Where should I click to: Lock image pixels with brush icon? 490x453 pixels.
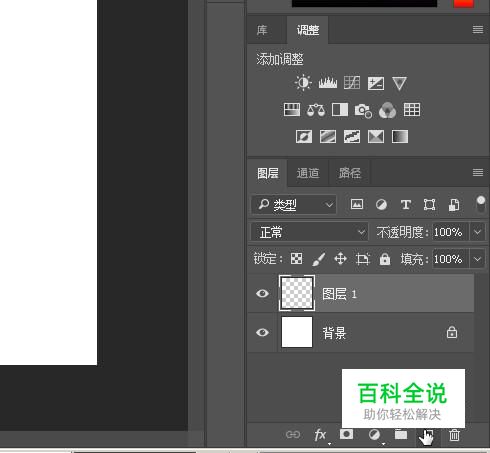pos(318,259)
